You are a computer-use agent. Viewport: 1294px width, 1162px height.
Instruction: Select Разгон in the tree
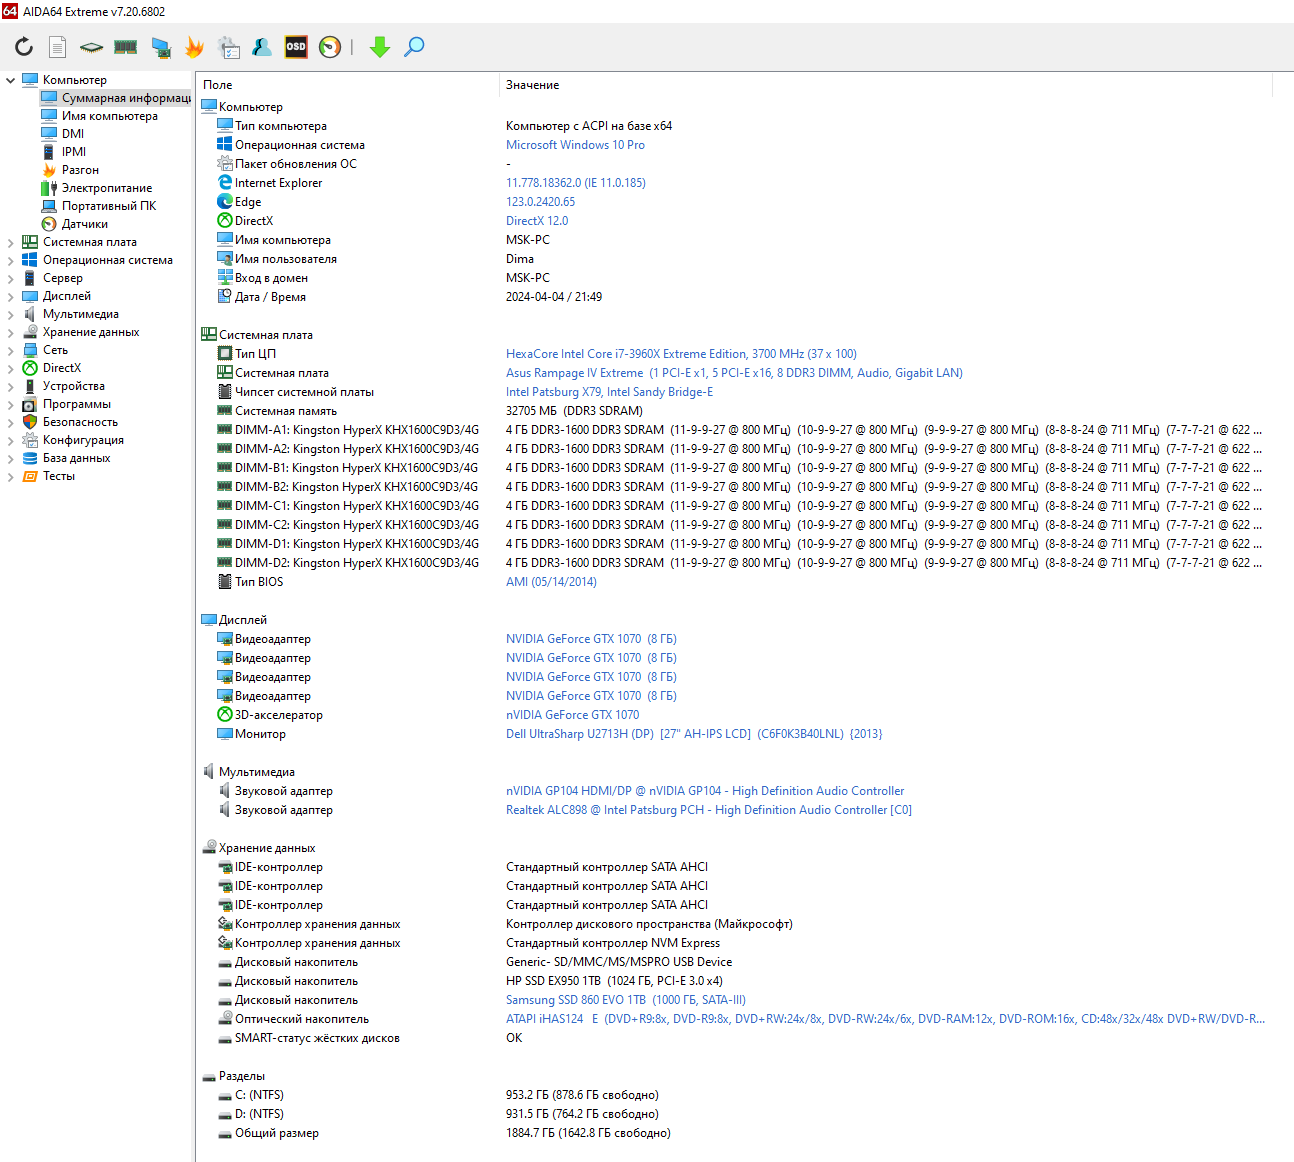(80, 170)
